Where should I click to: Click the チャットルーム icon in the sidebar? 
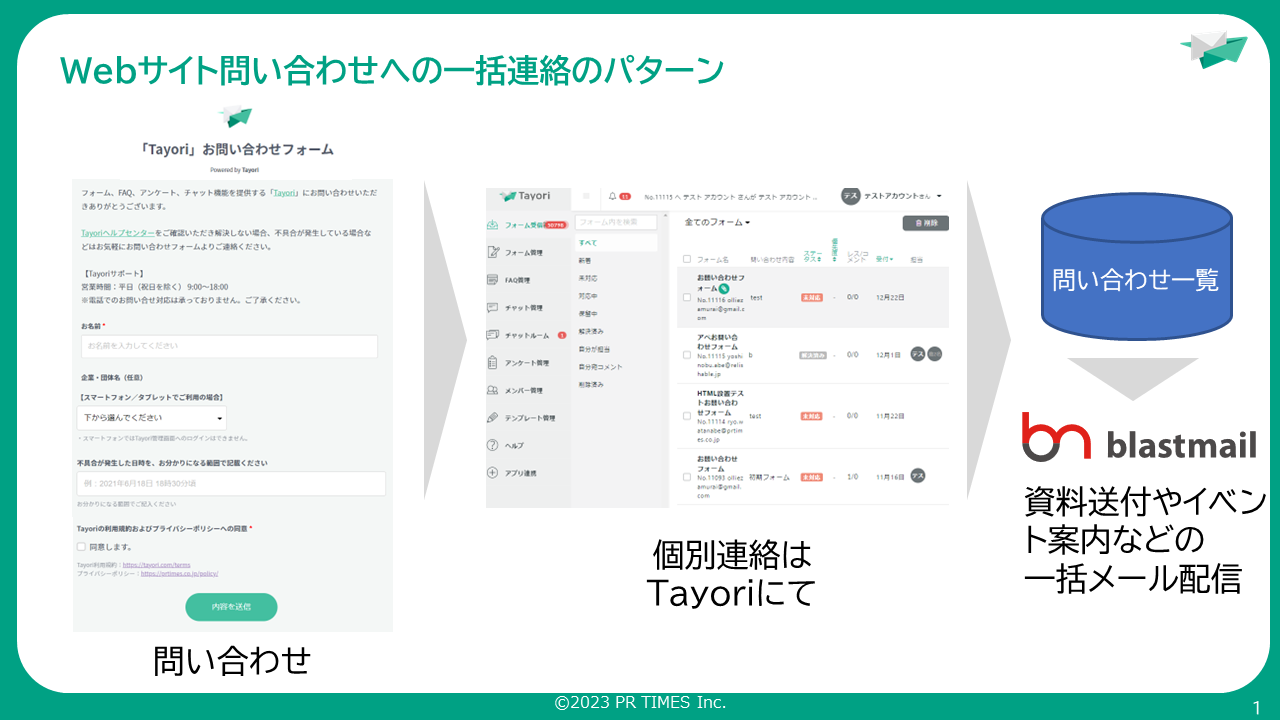(x=492, y=335)
